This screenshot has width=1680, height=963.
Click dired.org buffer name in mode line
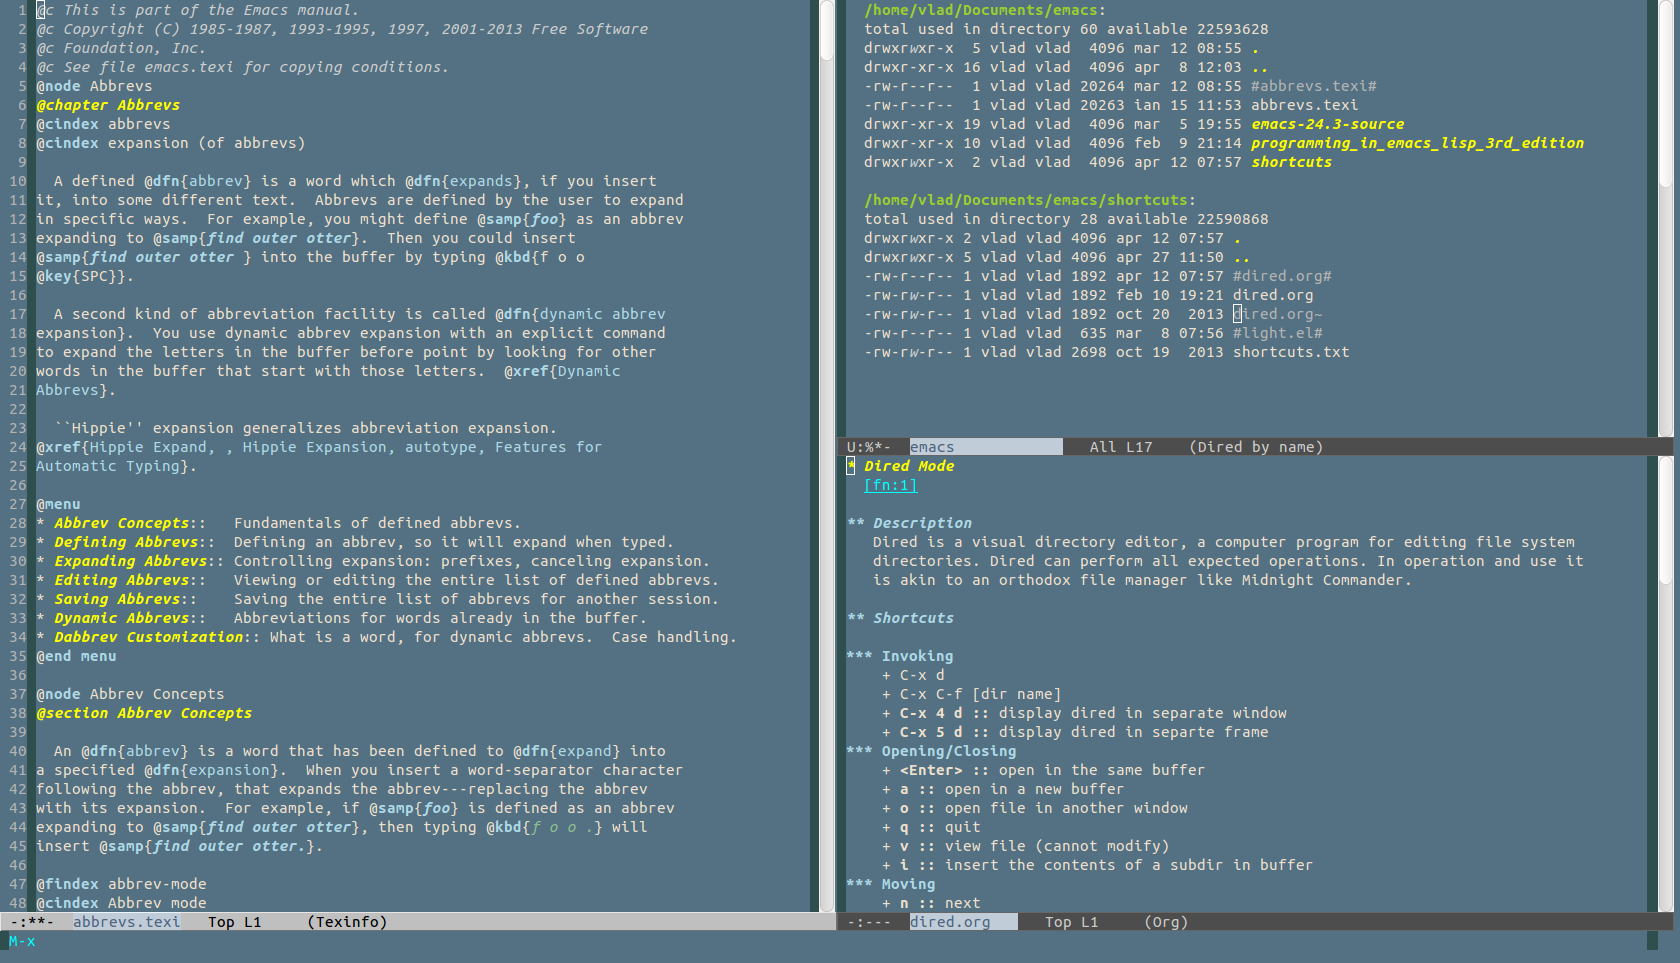pos(950,922)
